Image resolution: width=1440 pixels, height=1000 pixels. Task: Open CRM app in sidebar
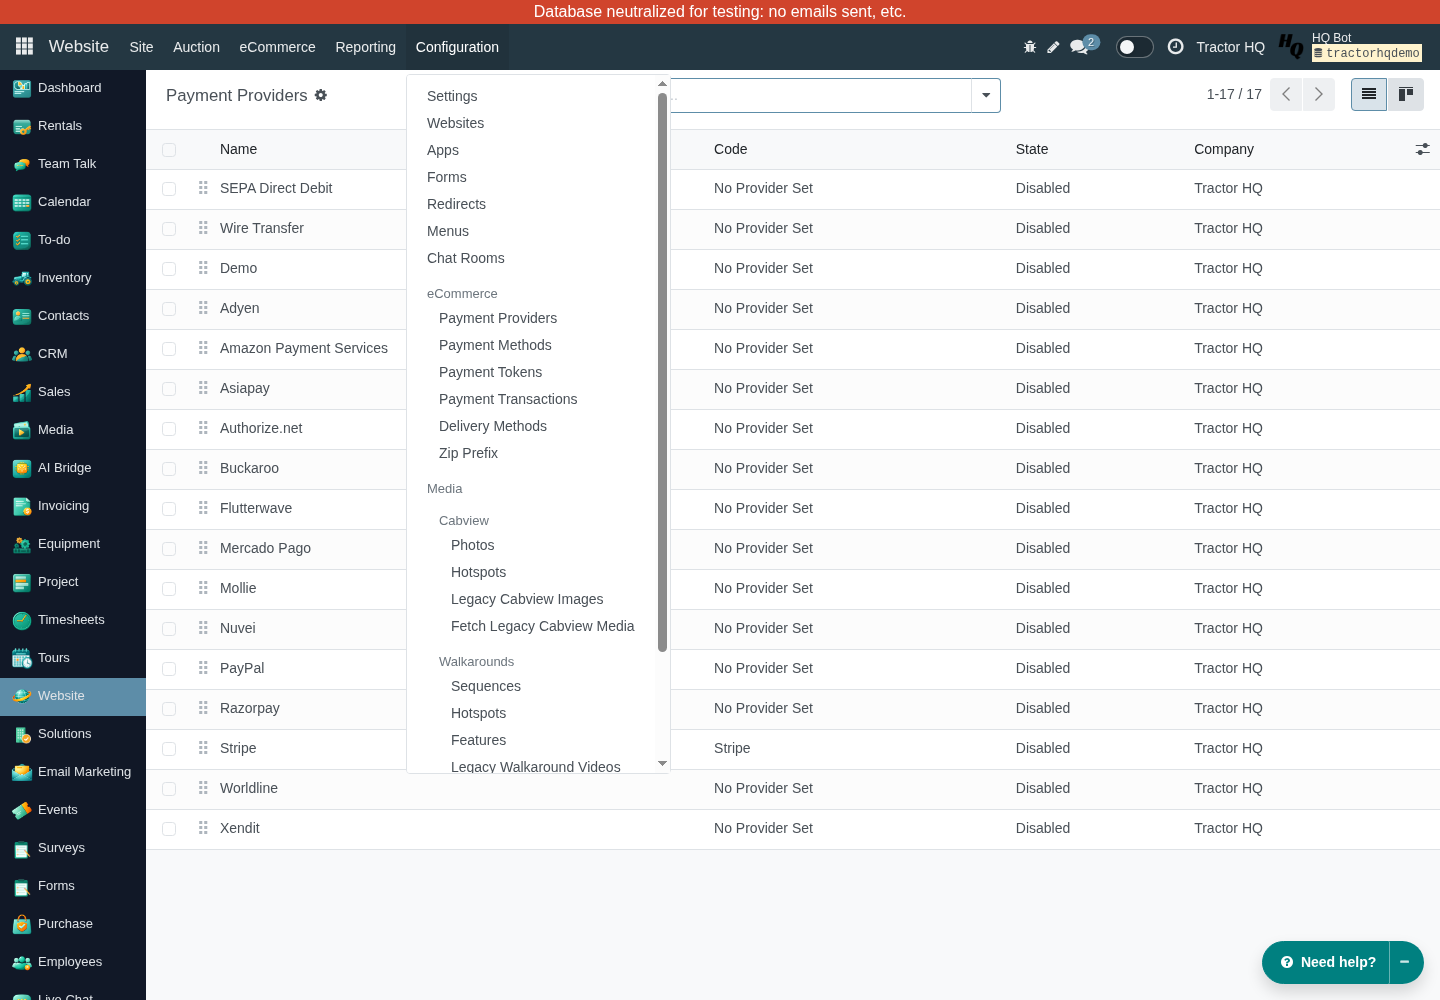point(73,354)
